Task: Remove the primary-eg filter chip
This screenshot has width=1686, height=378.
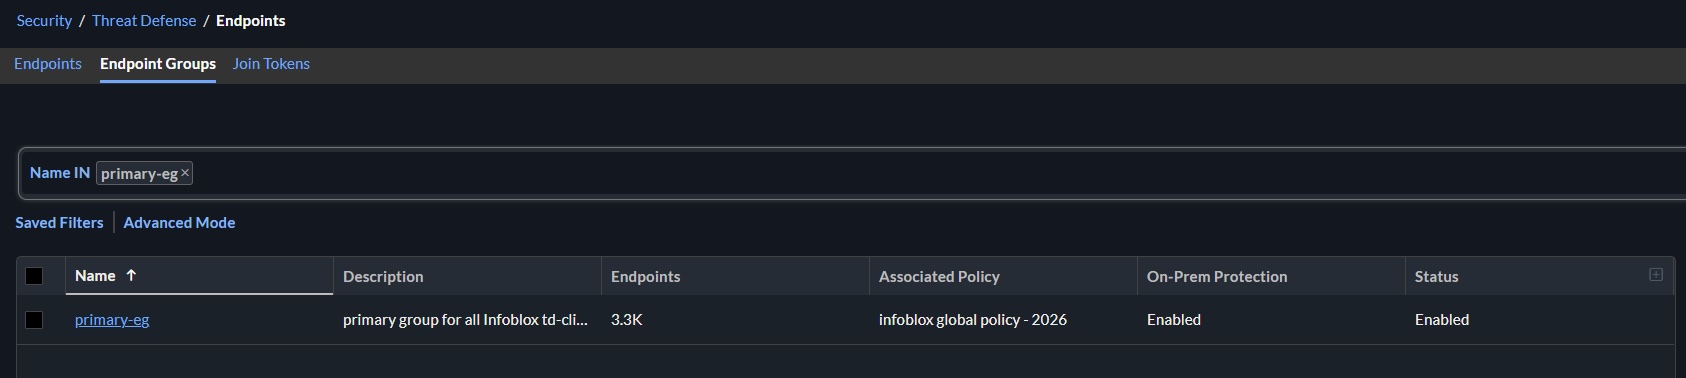Action: (185, 173)
